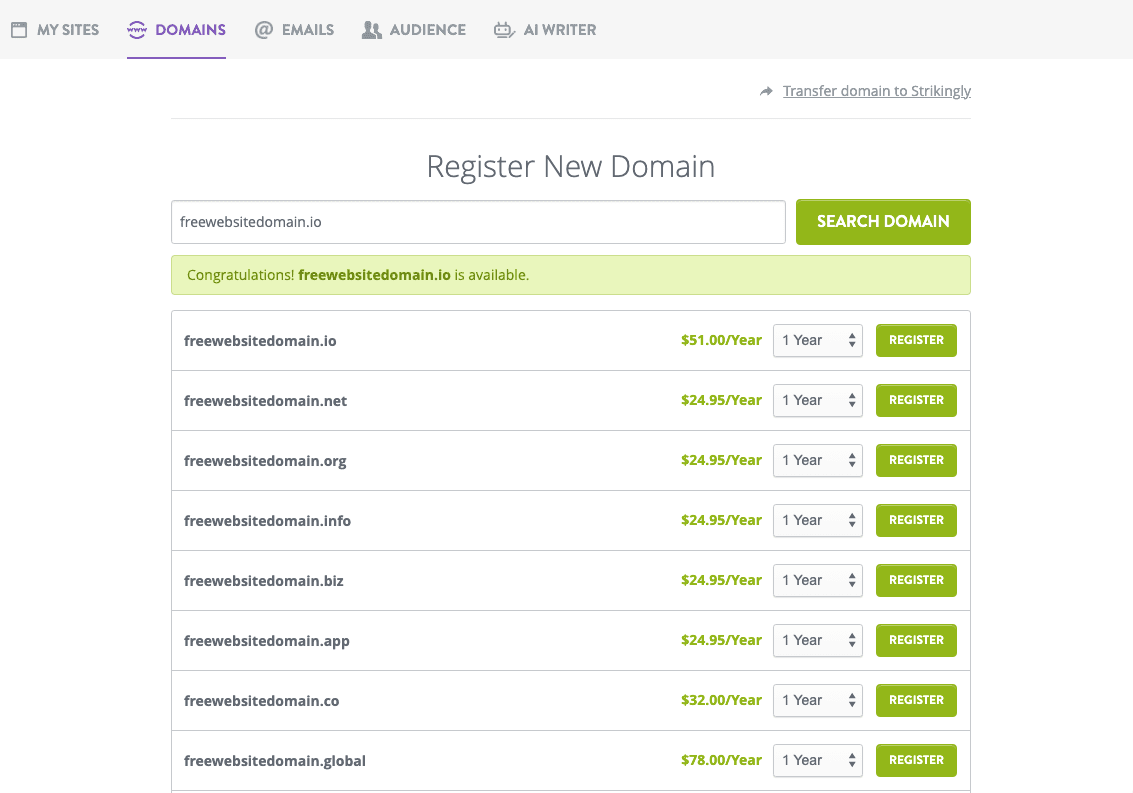Register freewebsitedomain.io
Viewport: 1133px width, 793px height.
(x=916, y=340)
